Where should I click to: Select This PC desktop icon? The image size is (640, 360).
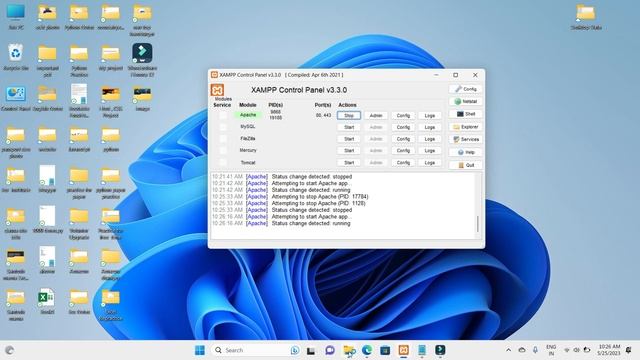tap(16, 17)
